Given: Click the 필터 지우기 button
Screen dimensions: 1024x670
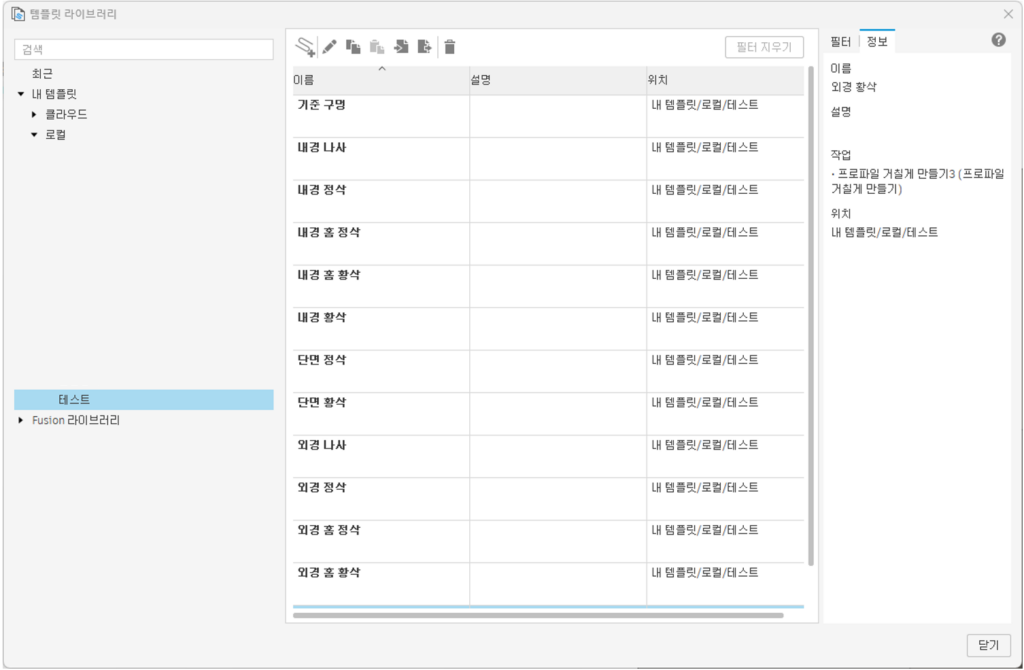Looking at the screenshot, I should click(x=764, y=47).
